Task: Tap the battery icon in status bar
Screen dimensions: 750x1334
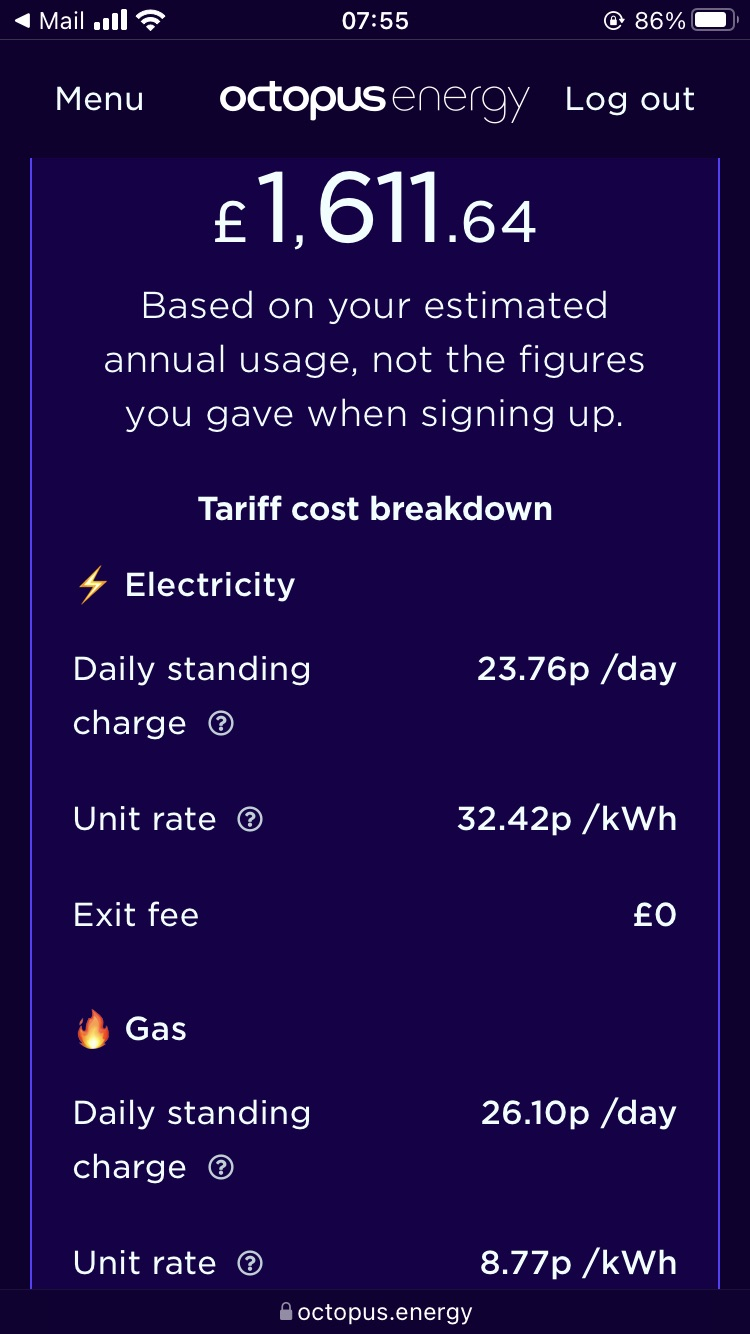Action: [x=714, y=21]
